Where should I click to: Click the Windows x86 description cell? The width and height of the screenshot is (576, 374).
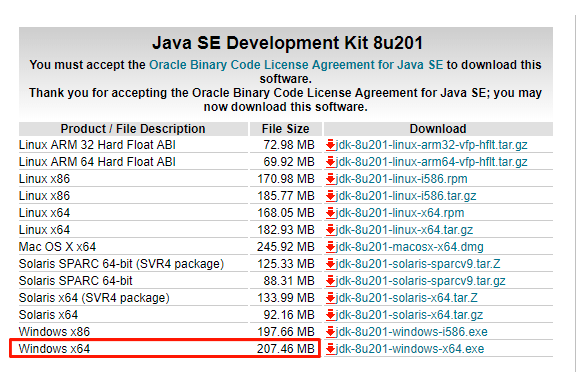click(54, 332)
